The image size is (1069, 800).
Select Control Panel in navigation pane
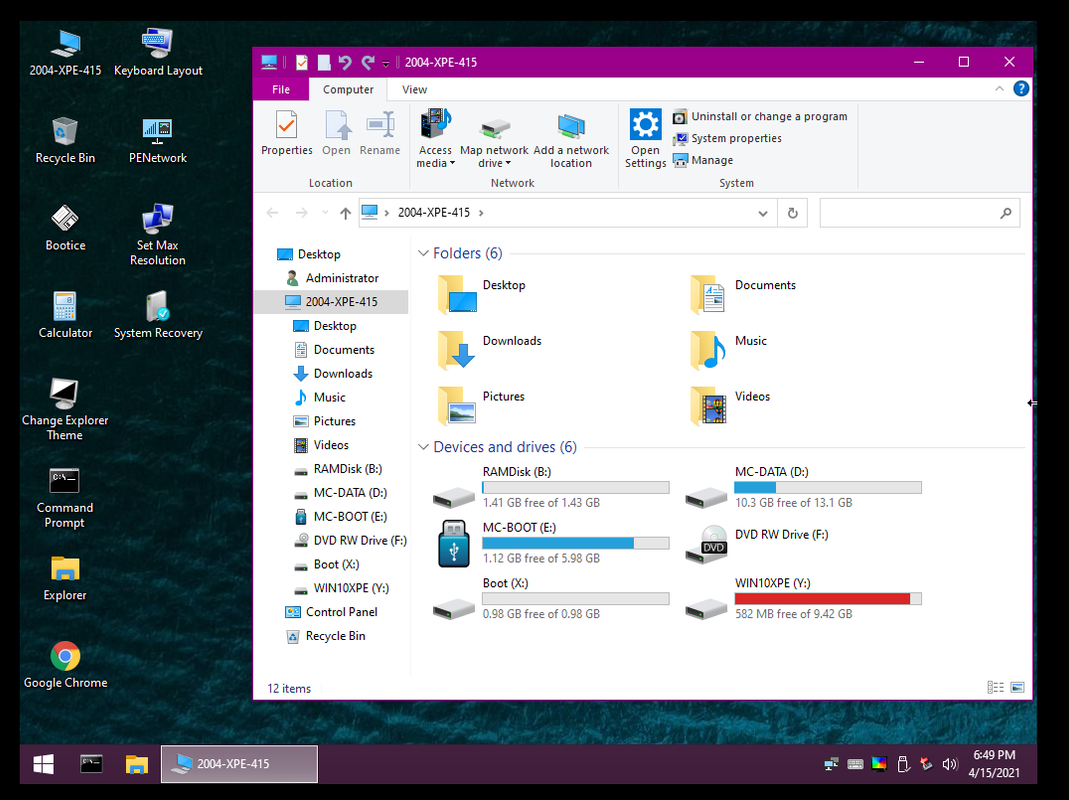[x=332, y=612]
